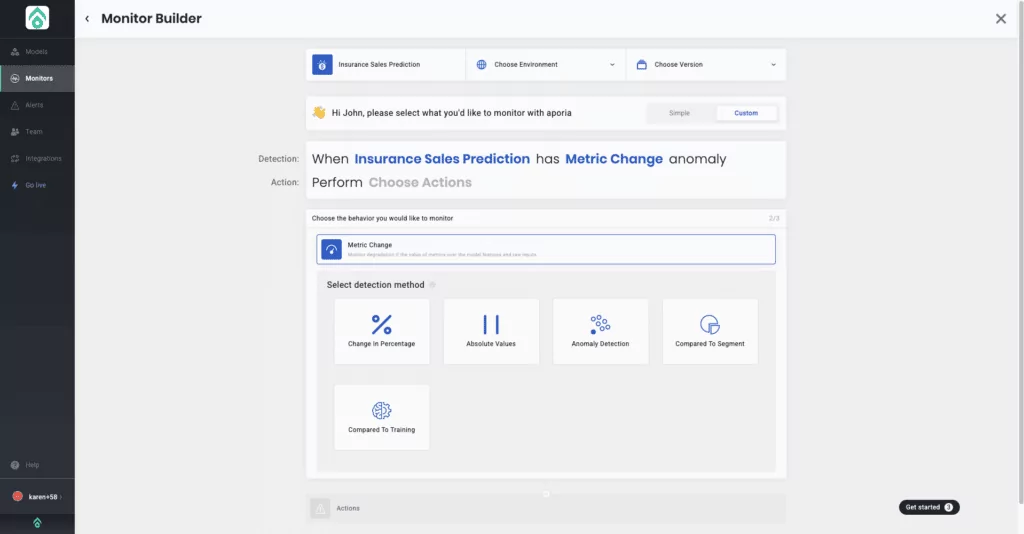Open Go live in the sidebar

pyautogui.click(x=37, y=185)
